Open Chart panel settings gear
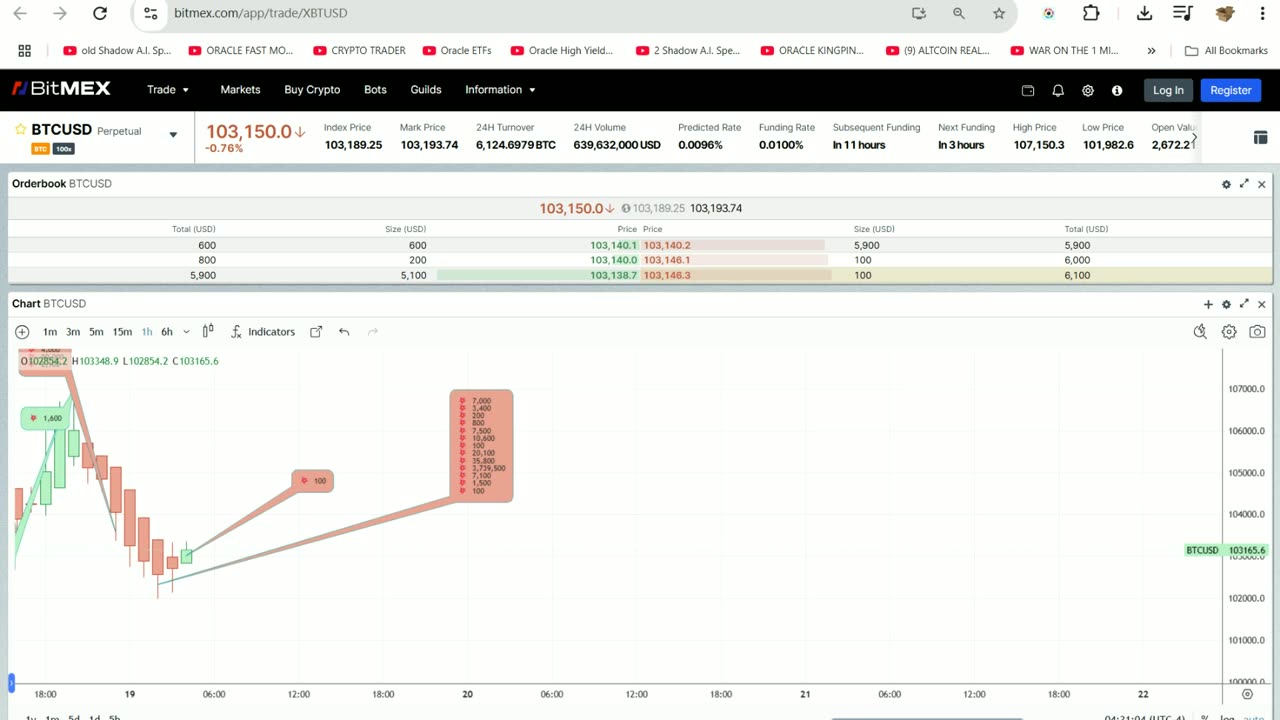Viewport: 1280px width, 720px height. [1226, 304]
